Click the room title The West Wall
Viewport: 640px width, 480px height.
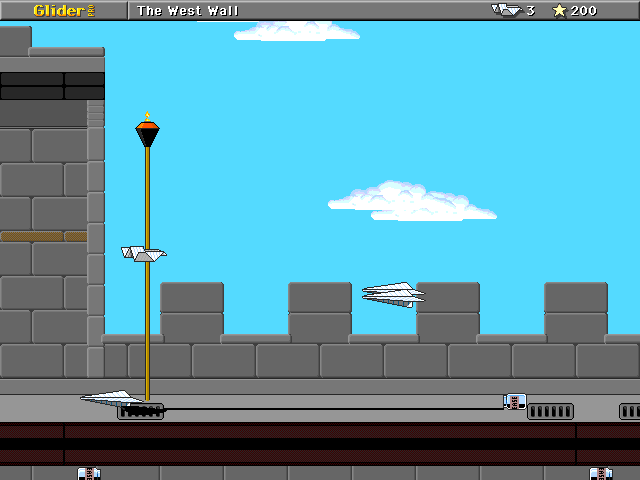[188, 11]
